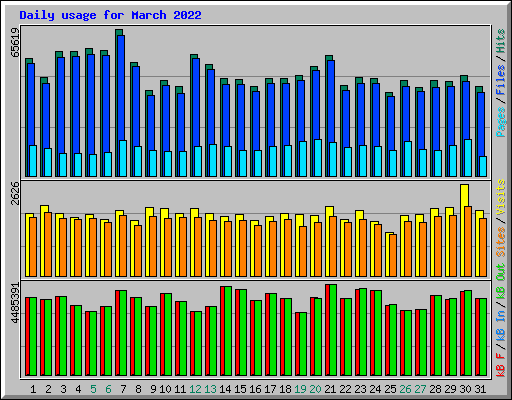Click day label 18 on the x-axis

coord(285,389)
